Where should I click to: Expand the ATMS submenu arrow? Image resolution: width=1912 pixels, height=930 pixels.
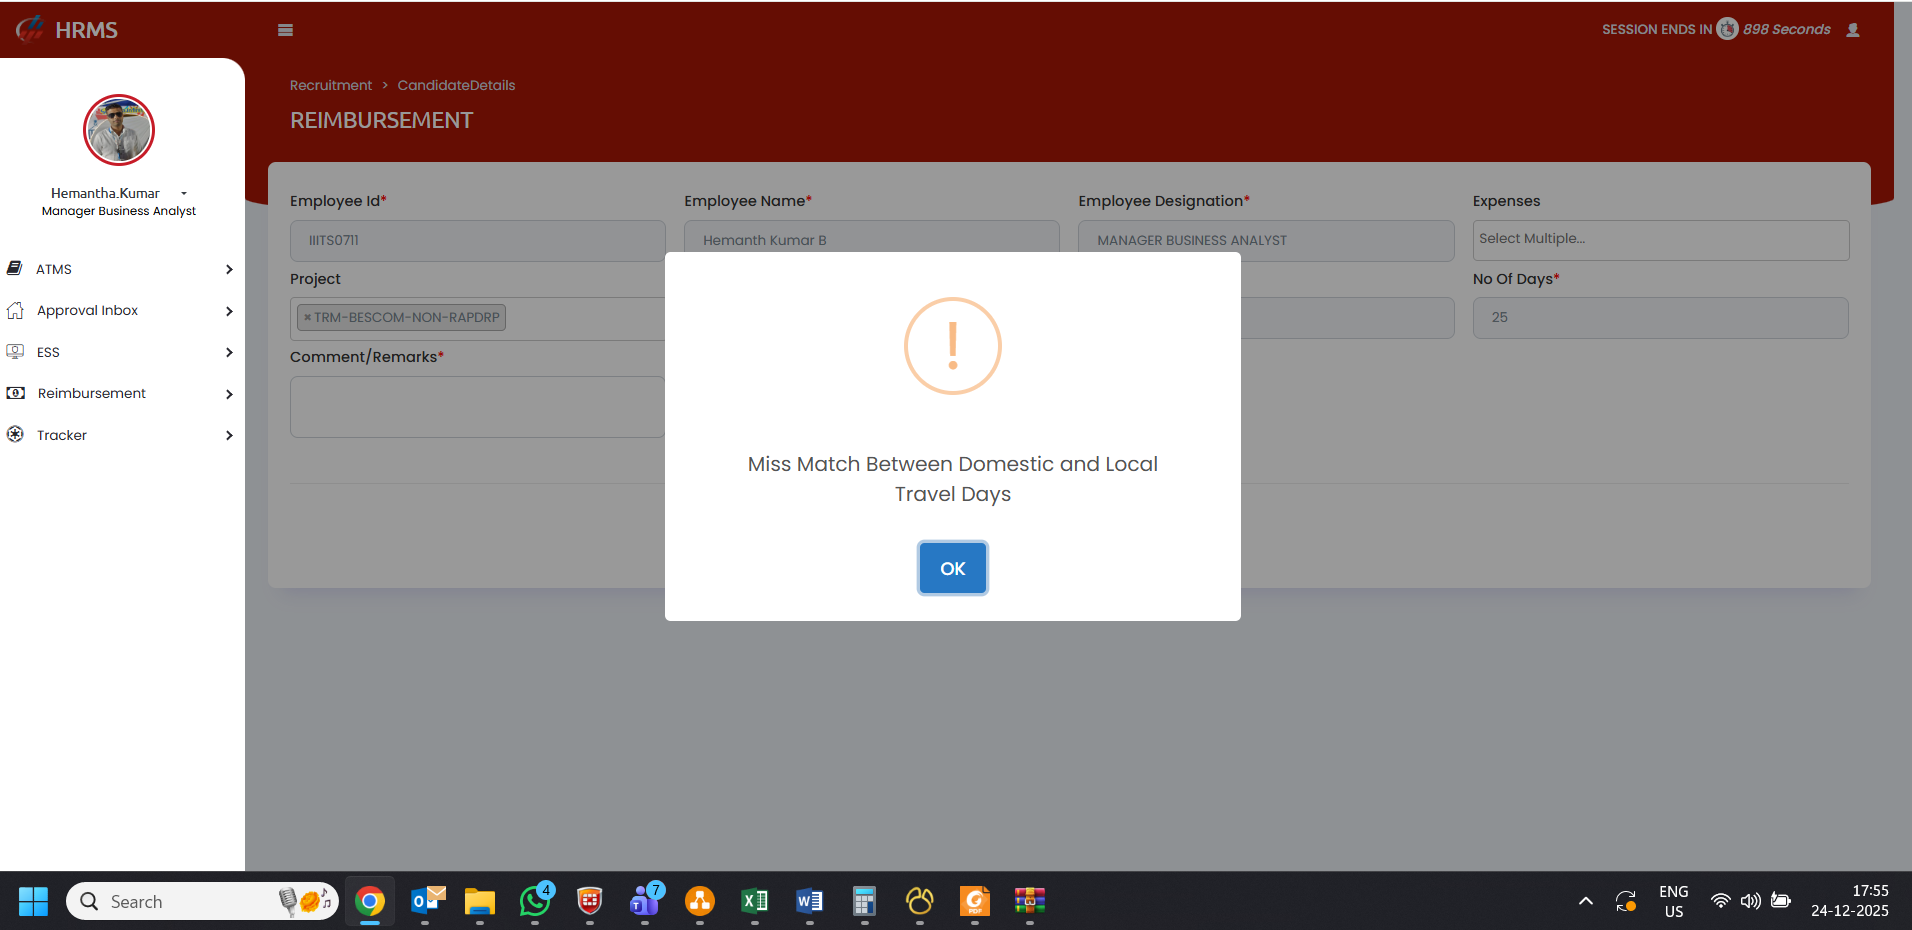229,269
